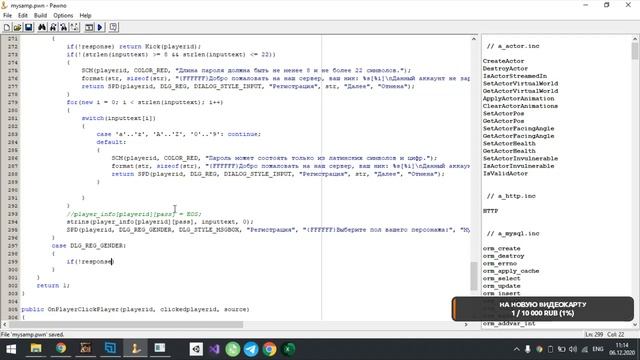
Task: Click the last toolbar icon after the run arrow
Action: point(113,27)
